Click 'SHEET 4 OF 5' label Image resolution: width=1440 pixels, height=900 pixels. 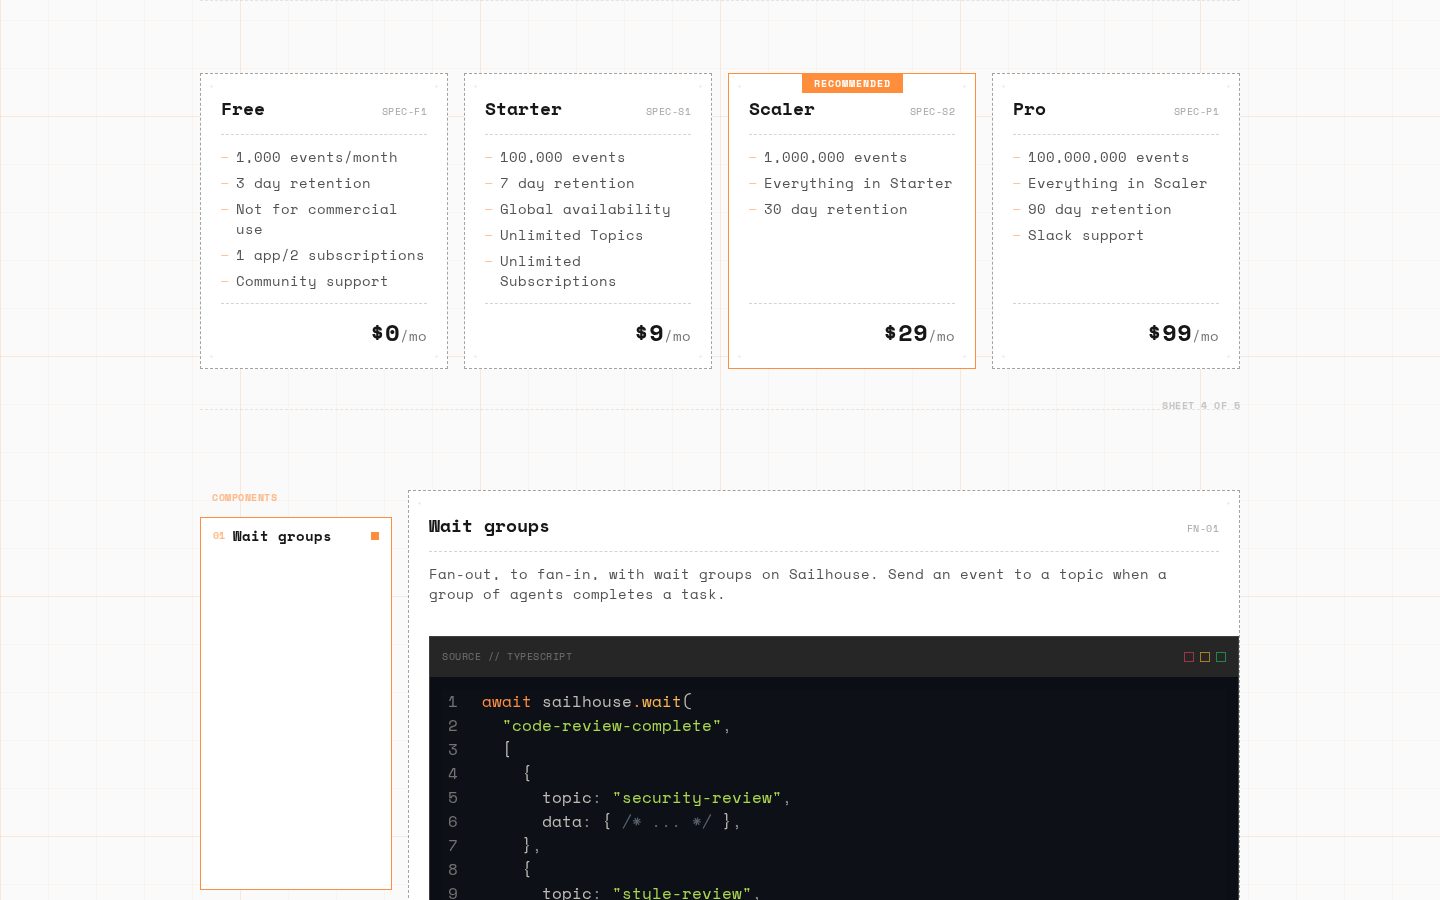(x=1201, y=406)
